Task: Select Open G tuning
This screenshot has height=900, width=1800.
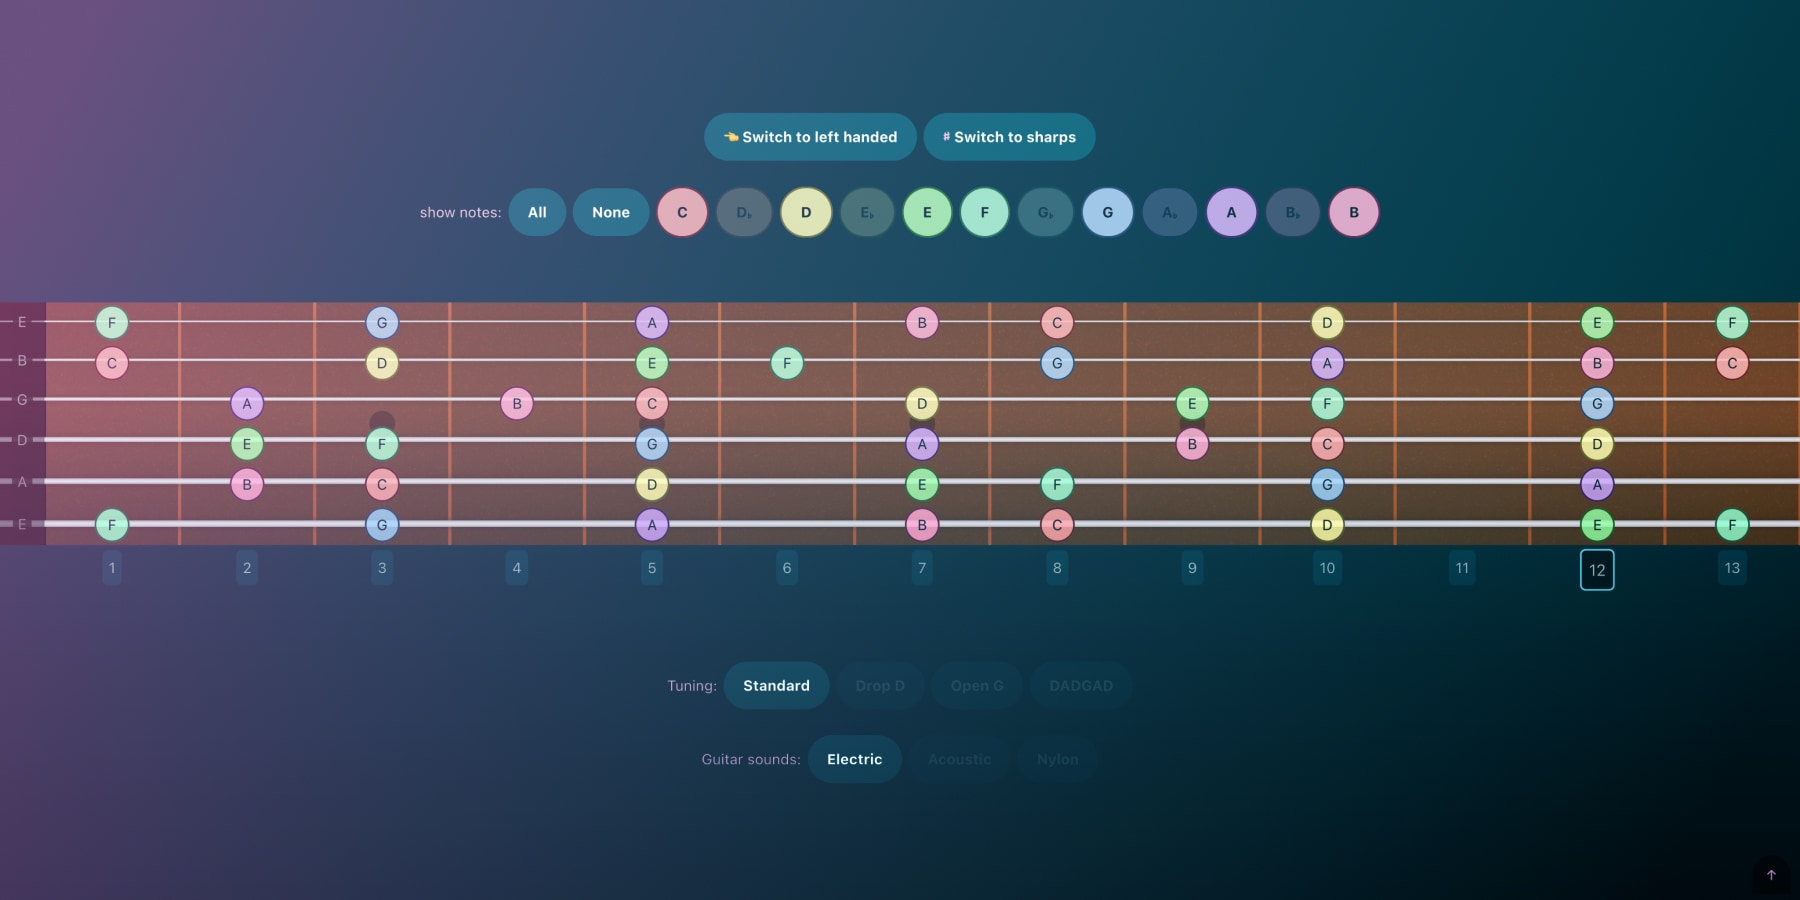Action: coord(977,685)
